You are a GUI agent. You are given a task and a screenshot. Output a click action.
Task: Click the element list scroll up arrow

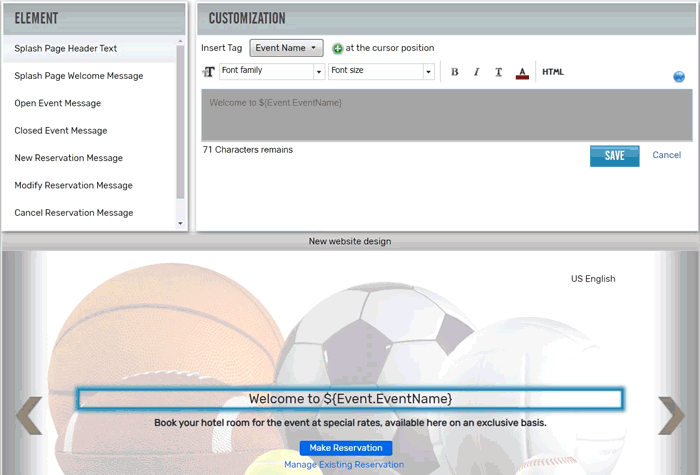coord(180,41)
